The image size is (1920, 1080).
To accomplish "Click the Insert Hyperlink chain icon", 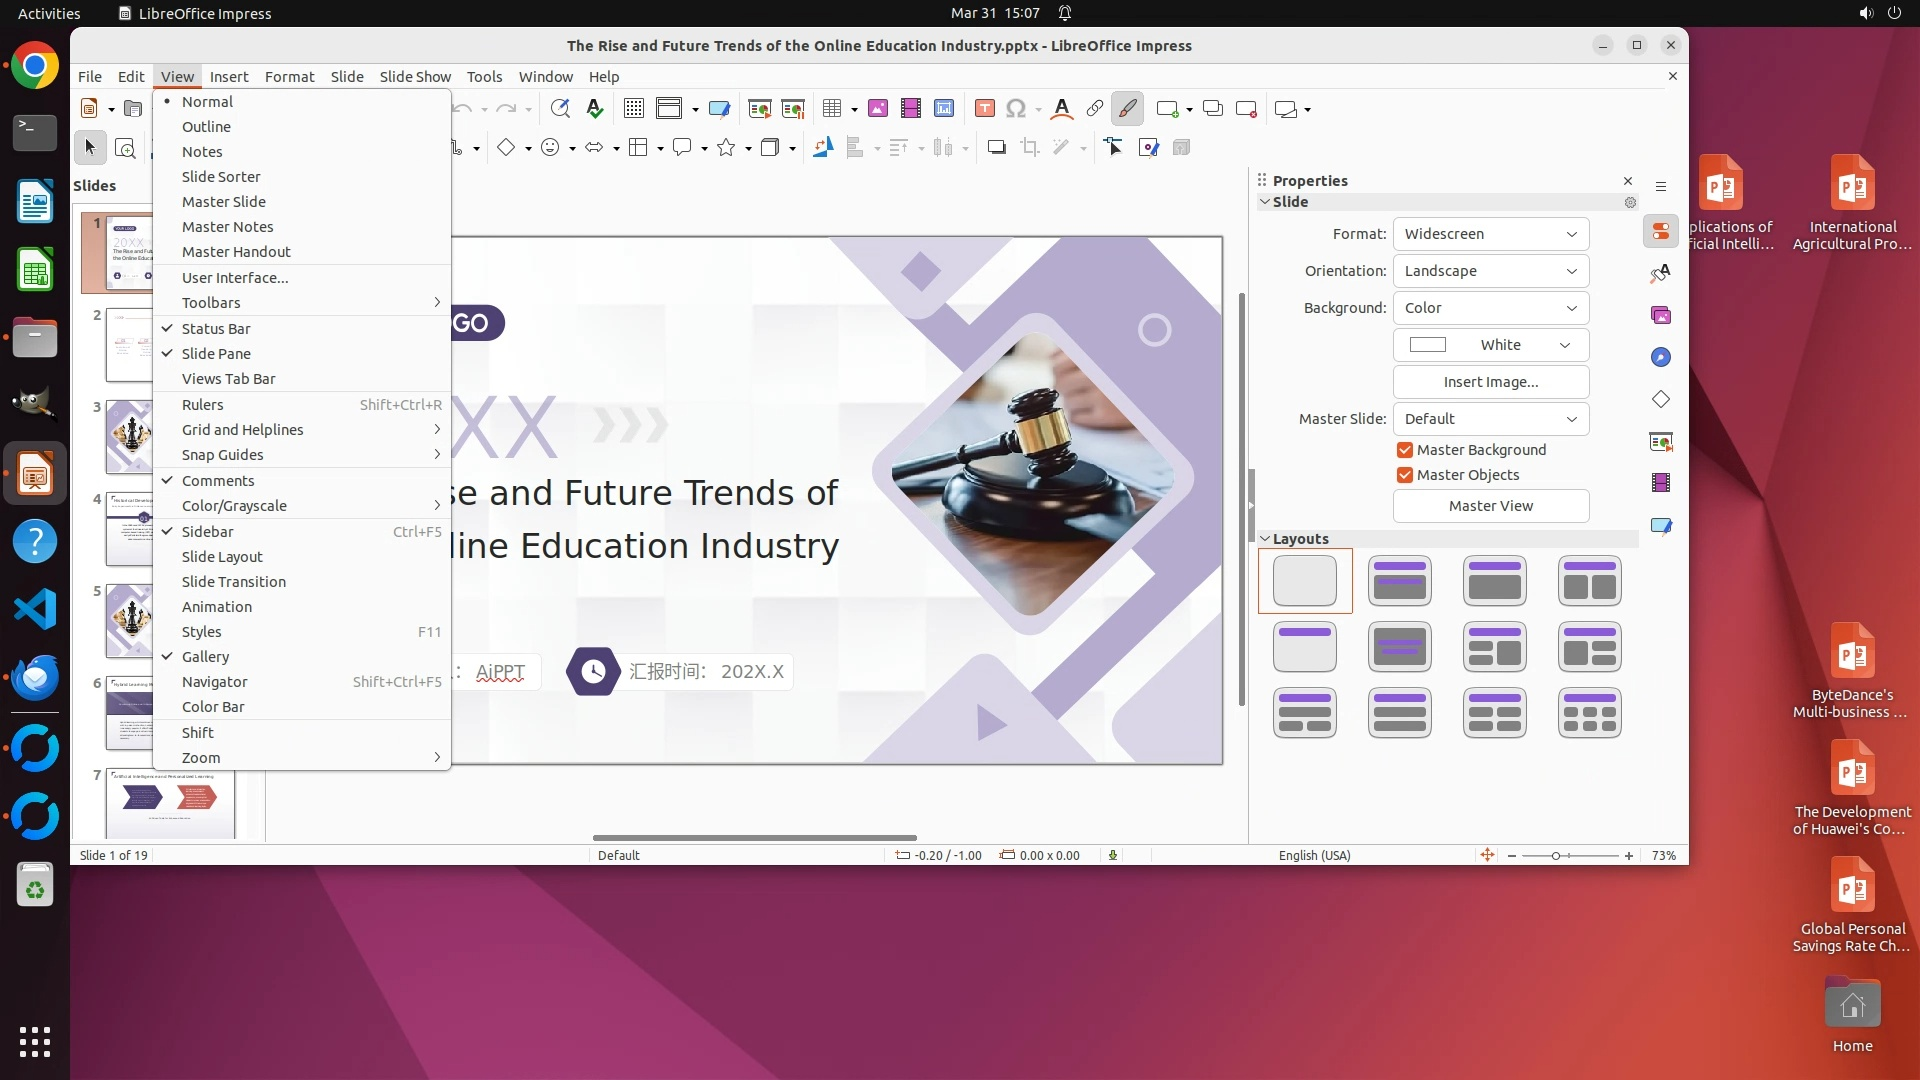I will [1094, 109].
